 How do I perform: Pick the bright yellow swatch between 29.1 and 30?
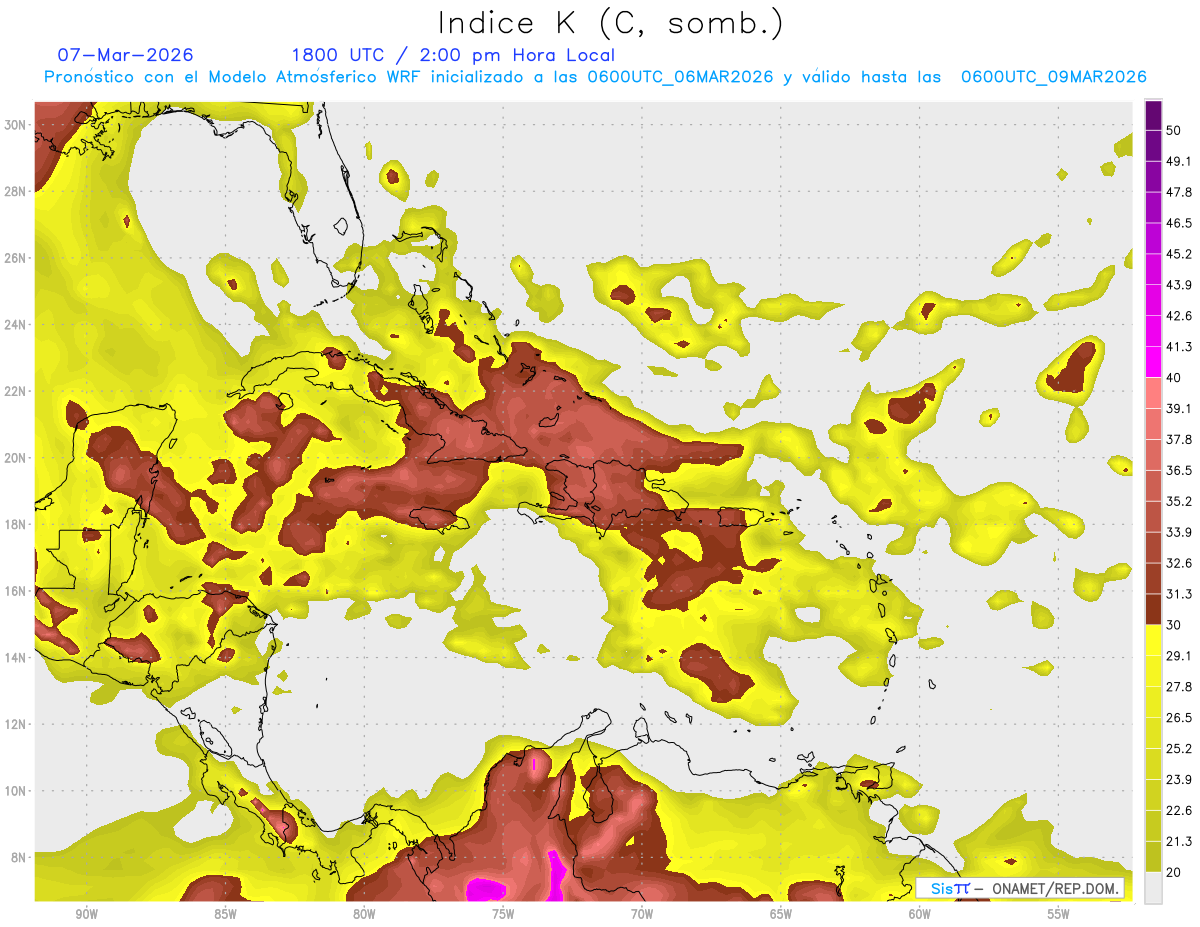click(1153, 640)
